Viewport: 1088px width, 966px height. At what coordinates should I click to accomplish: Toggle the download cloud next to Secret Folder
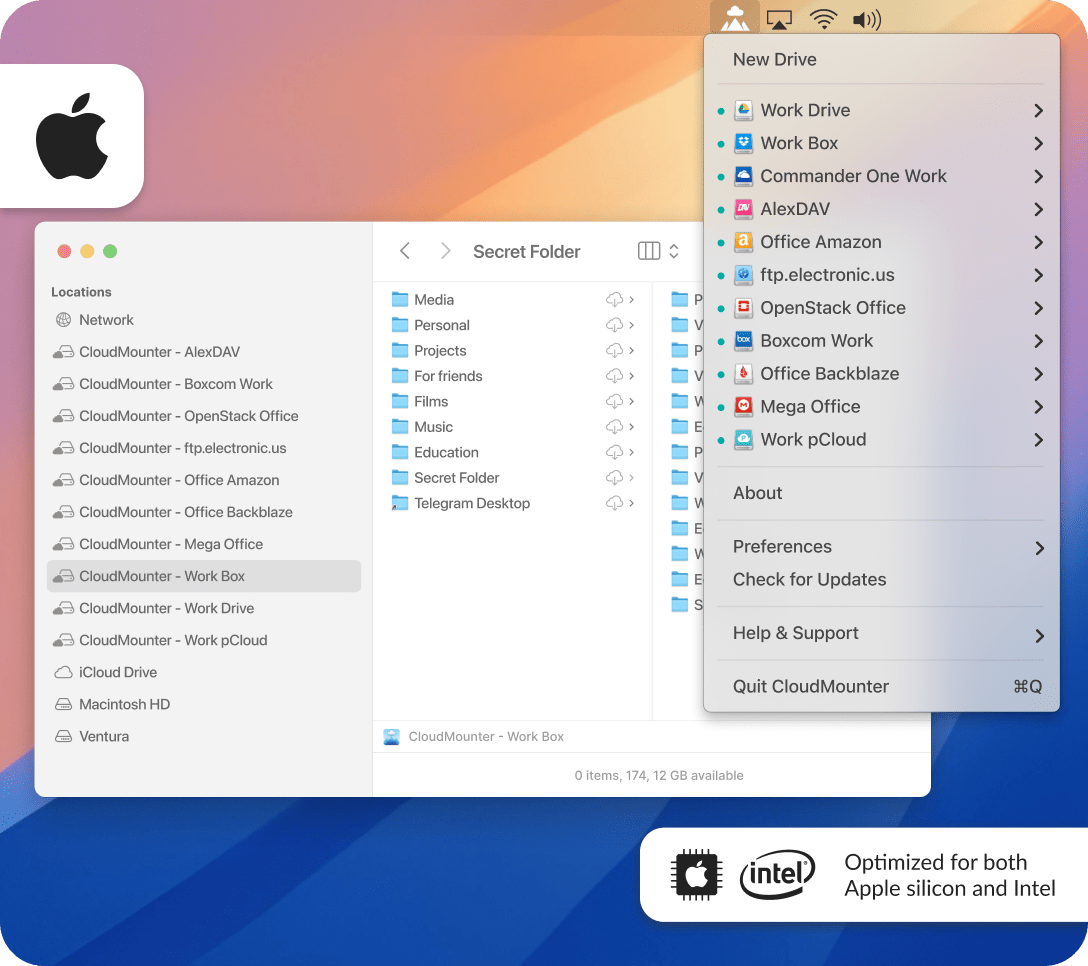pyautogui.click(x=612, y=478)
